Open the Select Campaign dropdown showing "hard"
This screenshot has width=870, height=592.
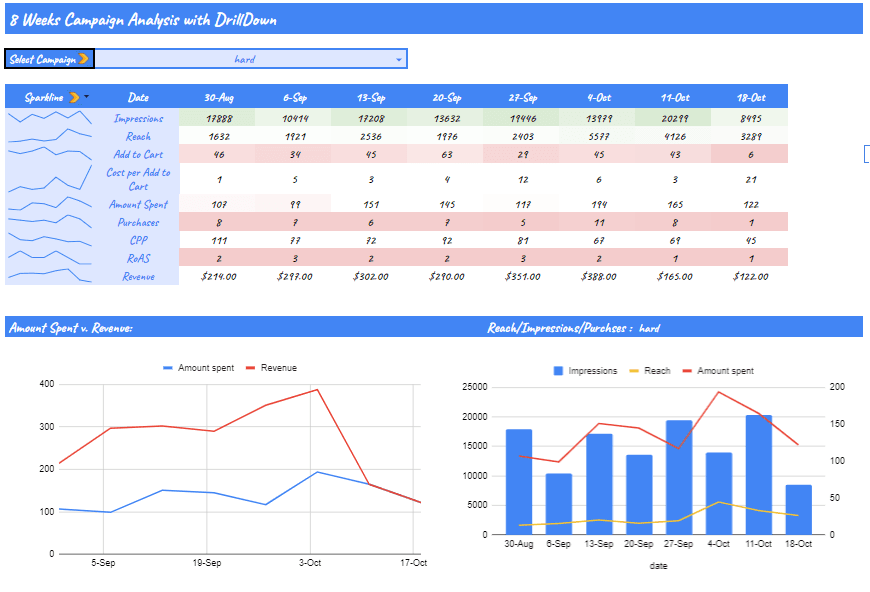point(251,59)
